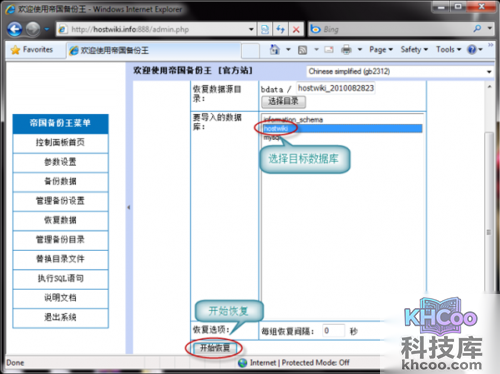Open recent pages dropdown beside Forward
This screenshot has height=374, width=500.
47,29
